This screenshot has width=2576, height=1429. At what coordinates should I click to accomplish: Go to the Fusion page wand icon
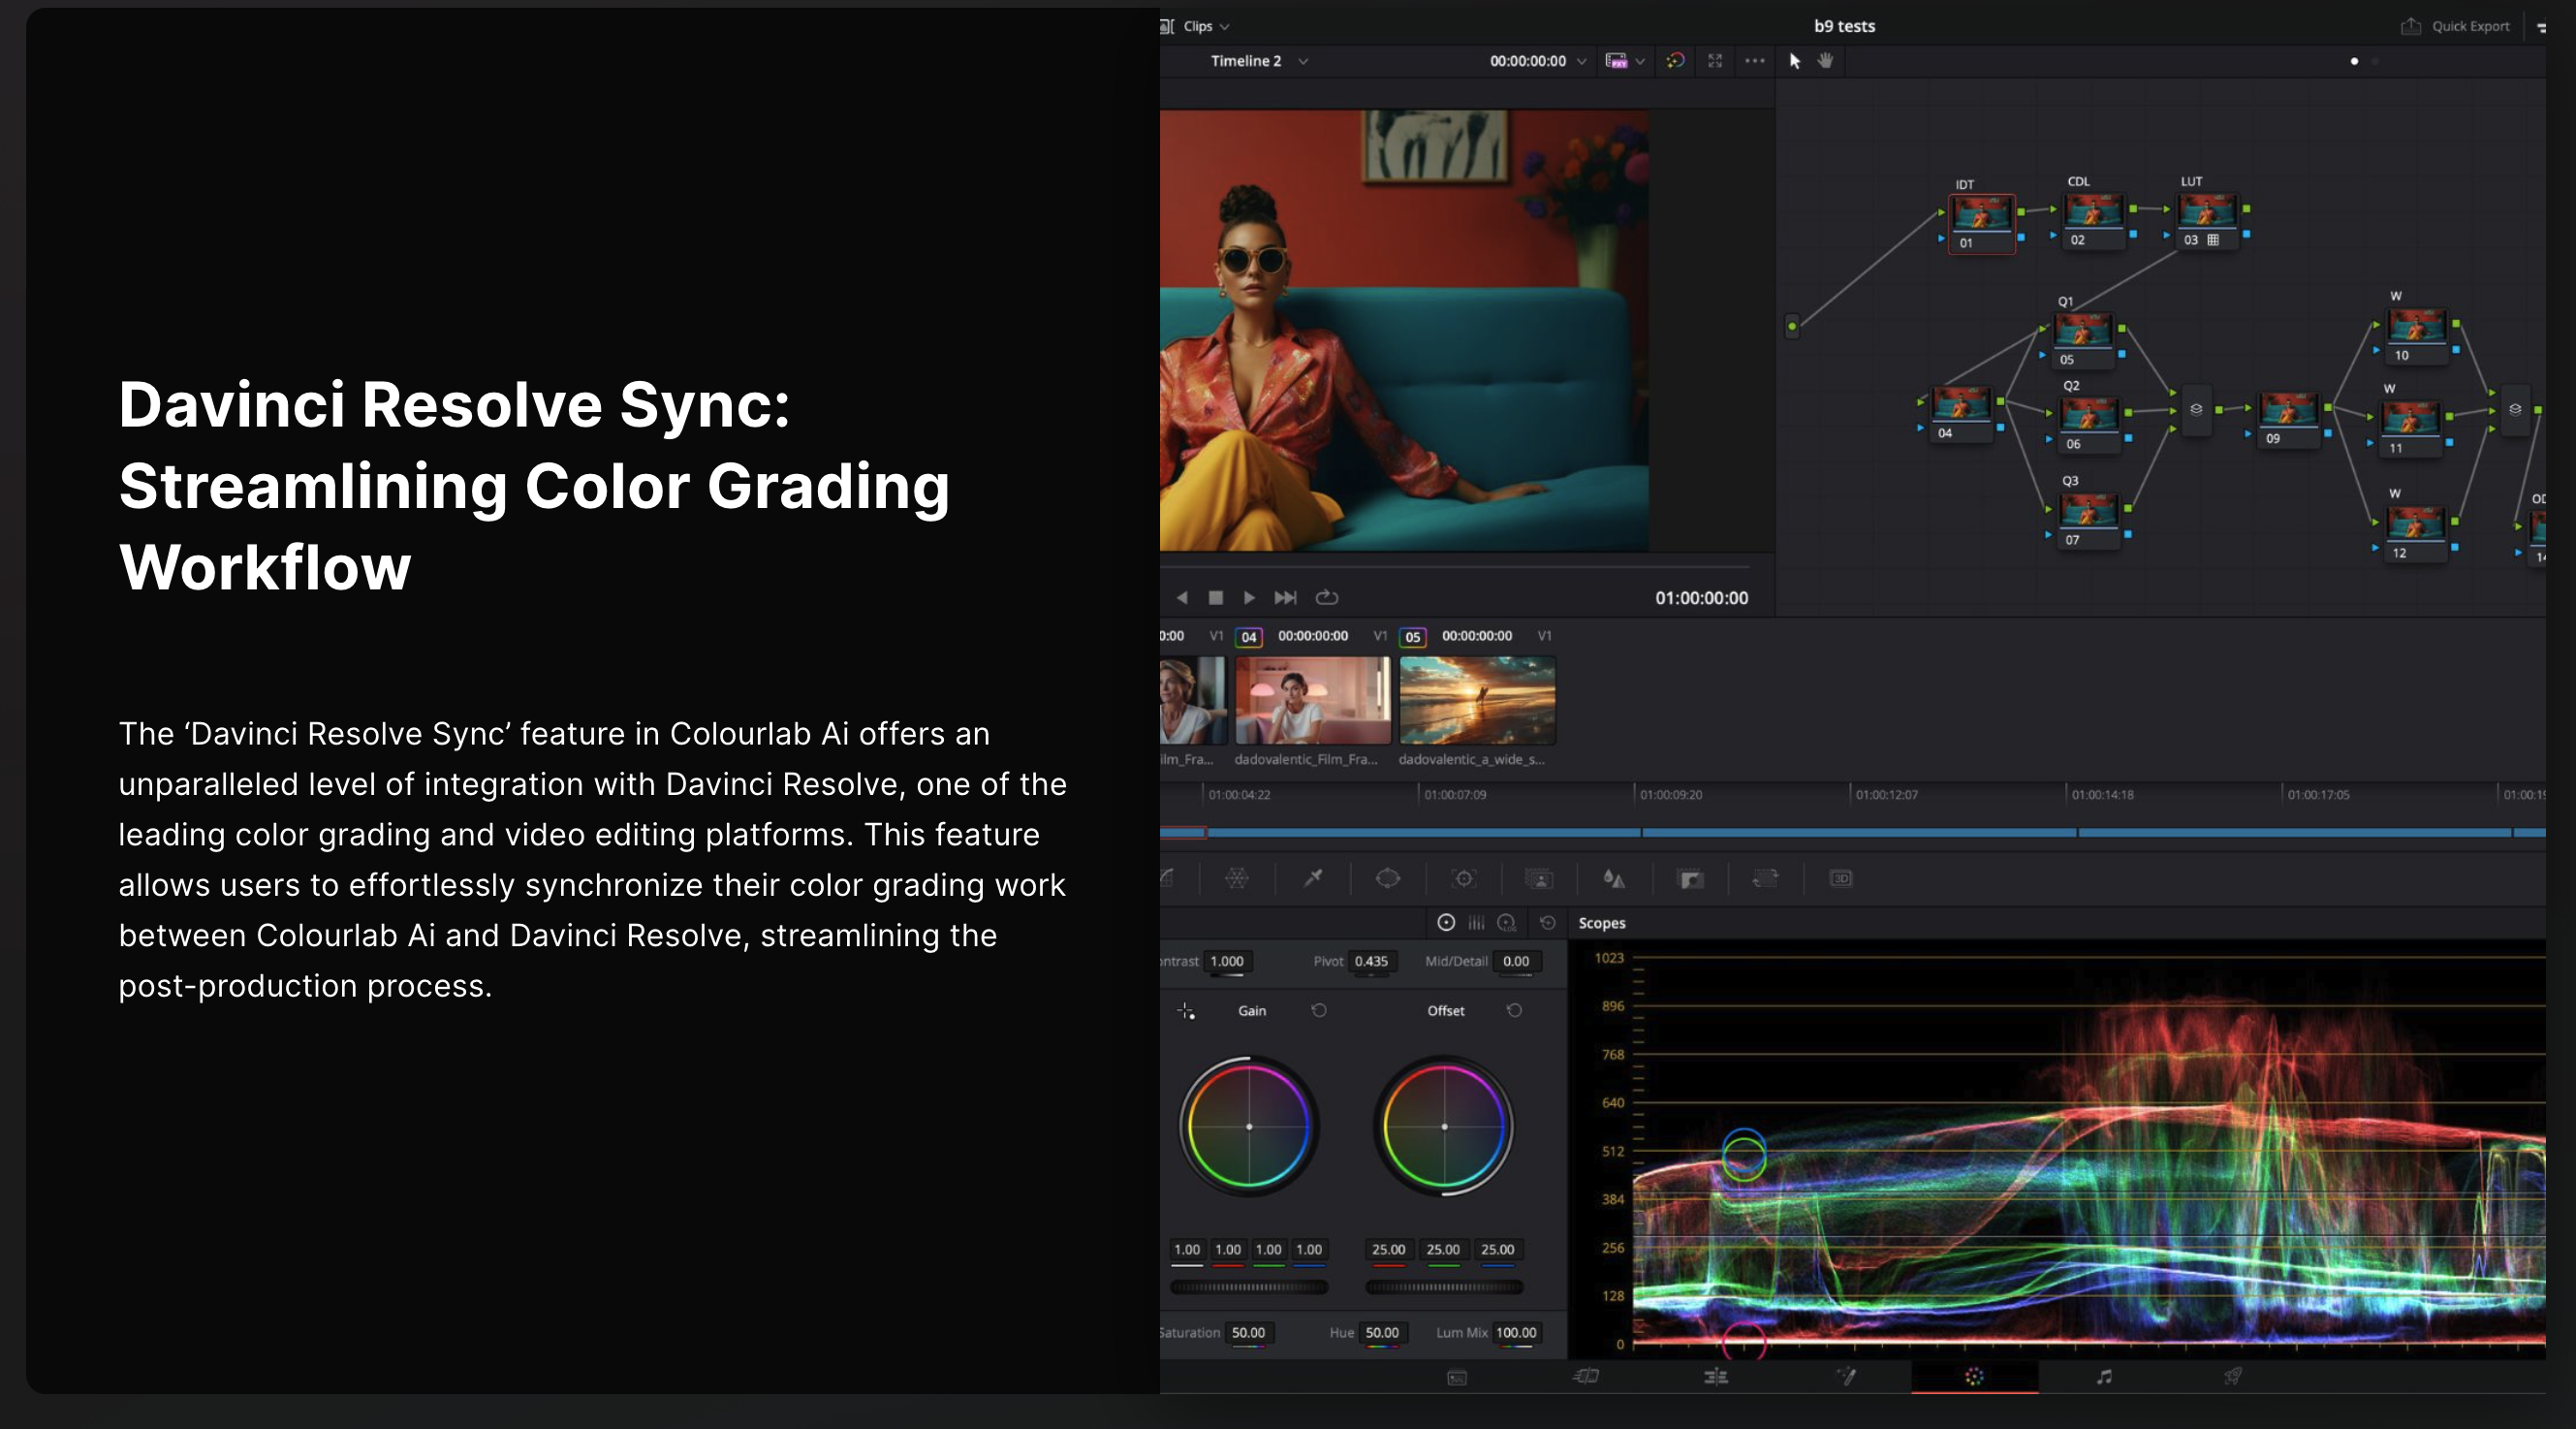tap(1846, 1376)
